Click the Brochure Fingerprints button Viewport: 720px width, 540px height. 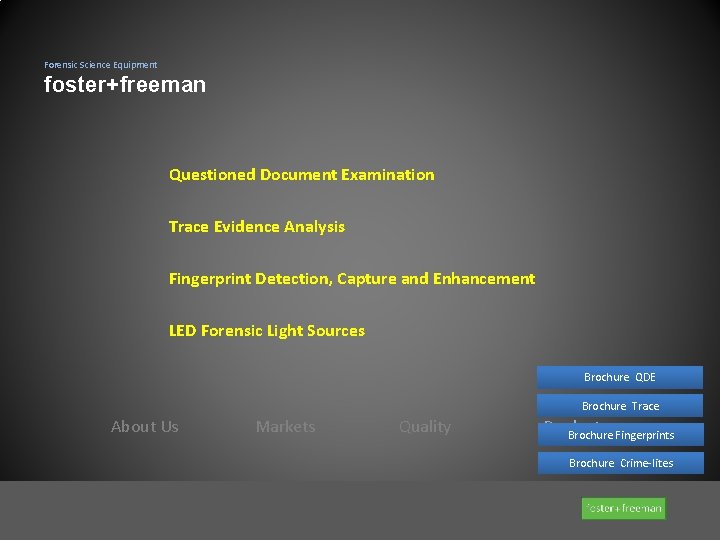pyautogui.click(x=621, y=435)
